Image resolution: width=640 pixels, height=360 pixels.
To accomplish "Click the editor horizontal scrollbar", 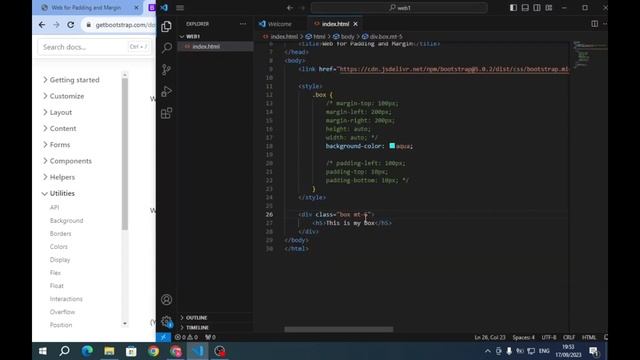I will [x=339, y=329].
